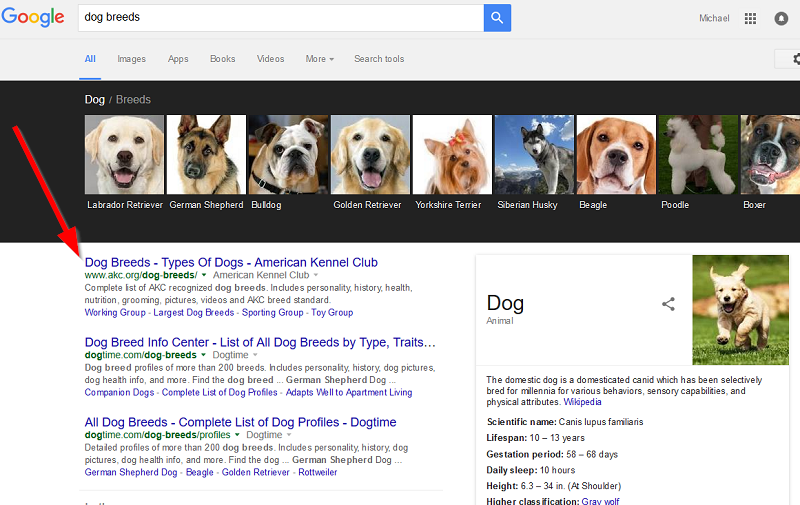Click the Gestation period row
The width and height of the screenshot is (800, 505).
click(552, 454)
